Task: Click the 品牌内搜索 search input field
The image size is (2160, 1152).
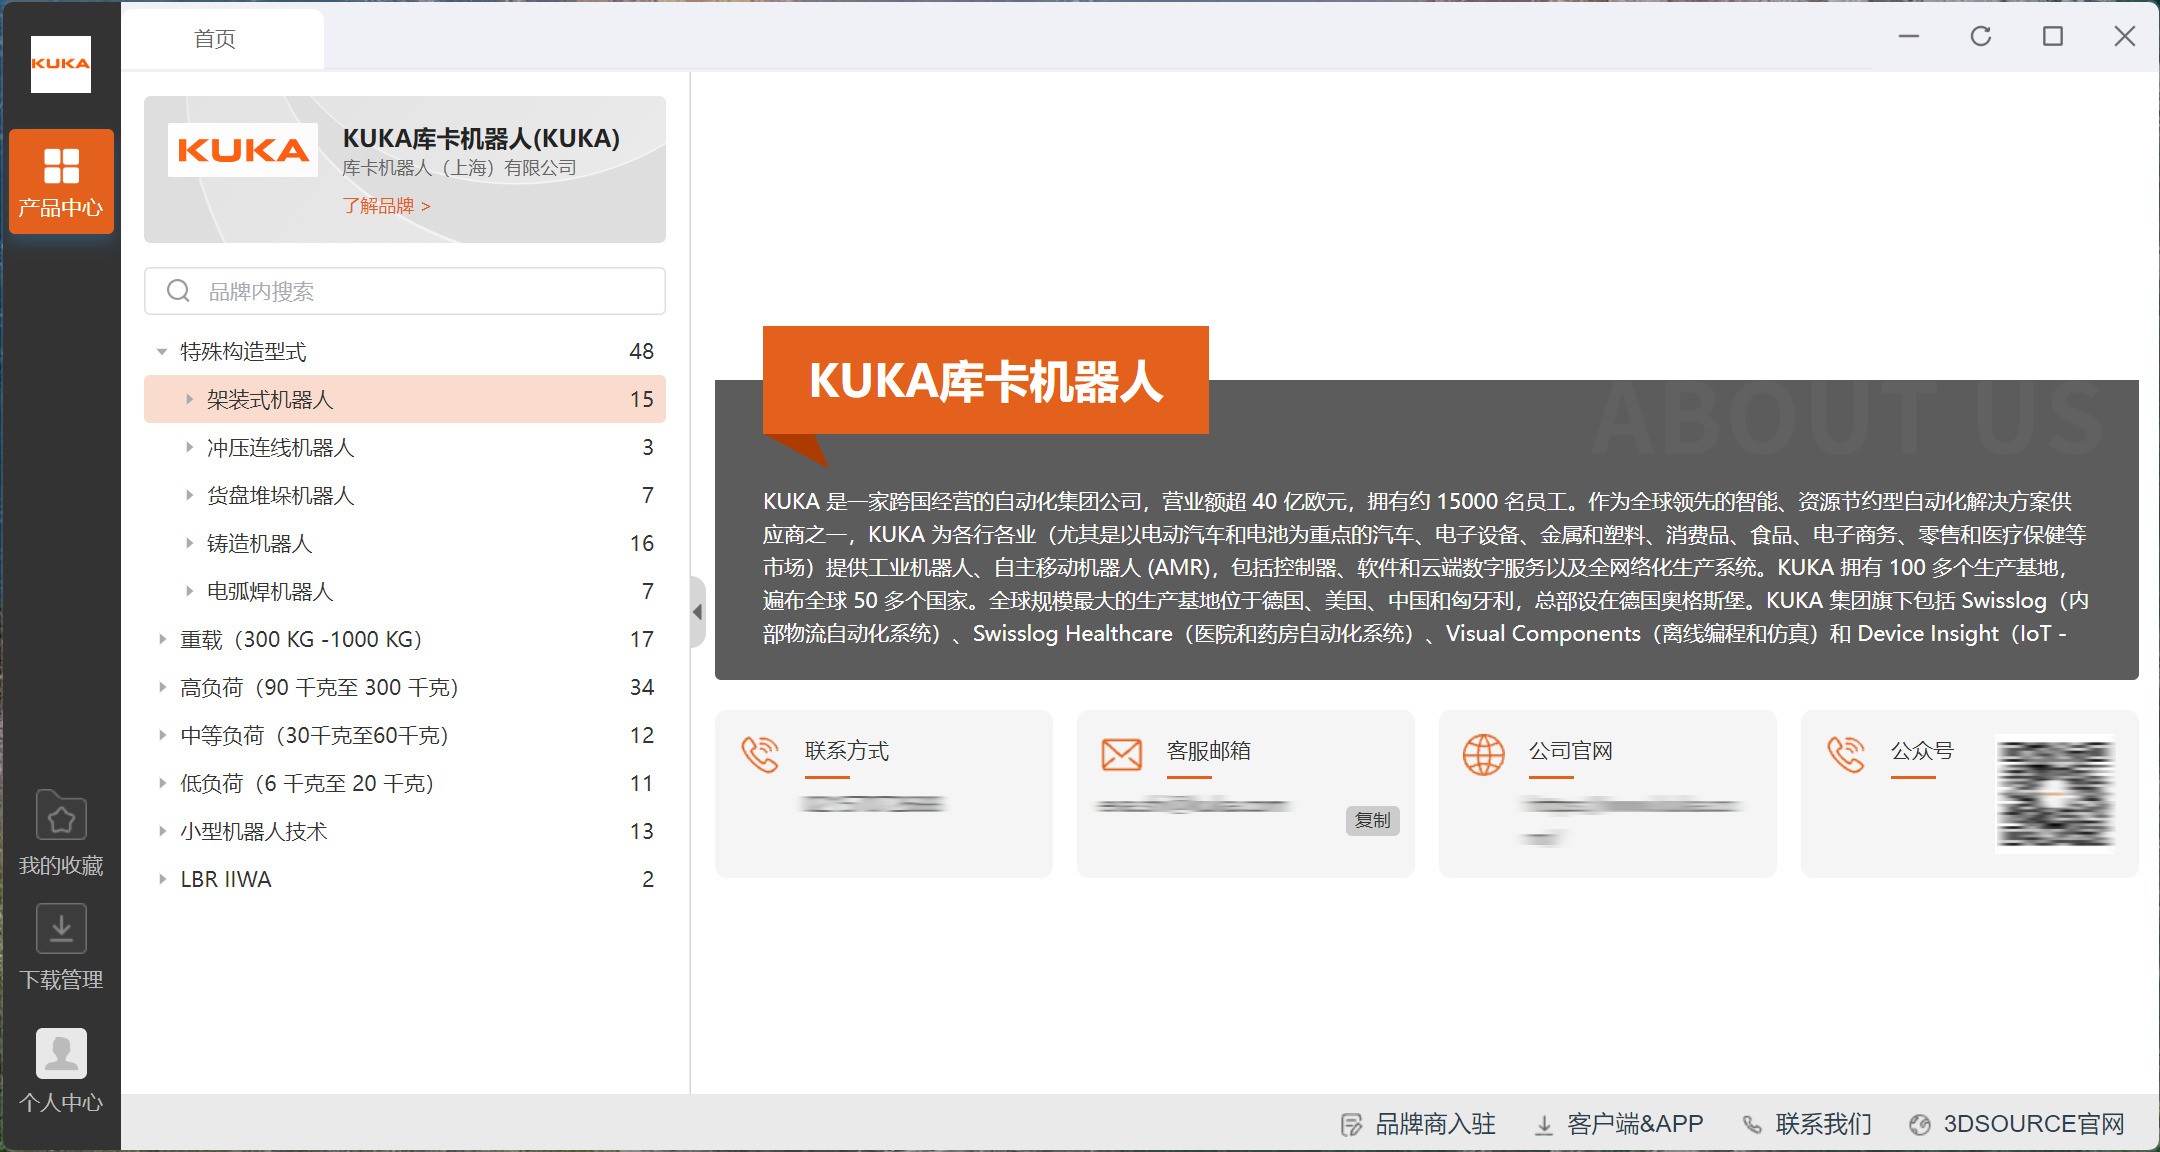Action: click(405, 291)
